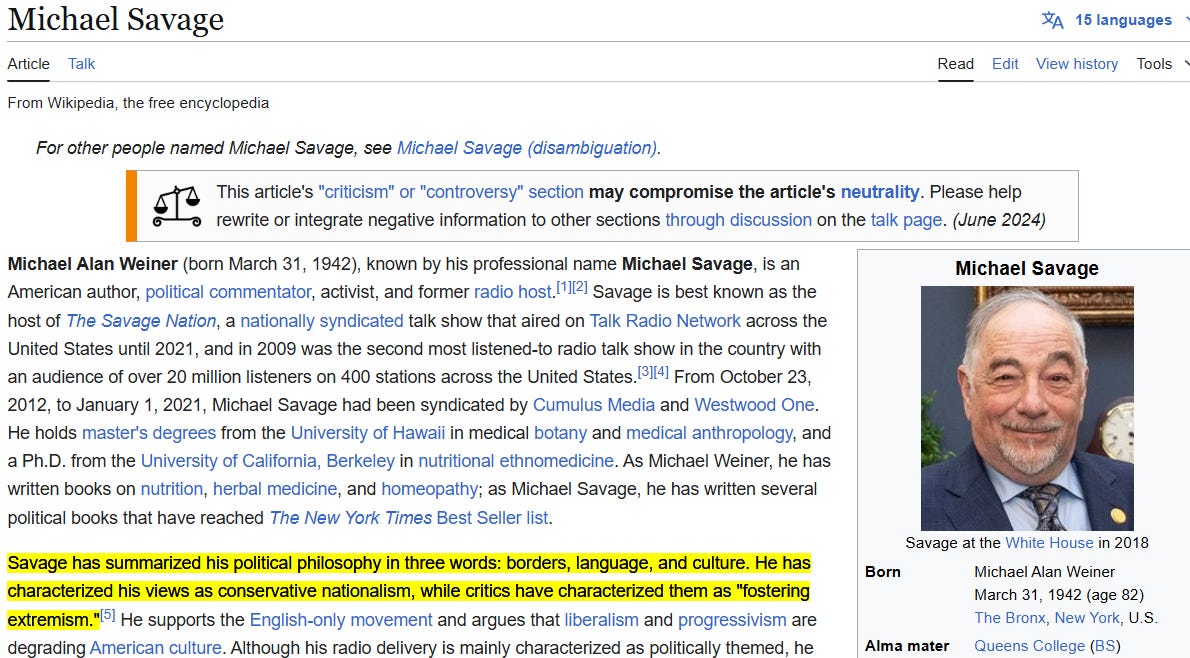Open the 15 languages dropdown
The width and height of the screenshot is (1190, 658).
tap(1123, 20)
